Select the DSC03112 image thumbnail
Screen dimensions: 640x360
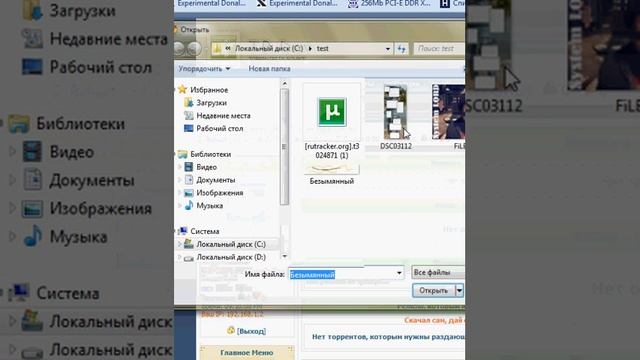click(x=395, y=112)
